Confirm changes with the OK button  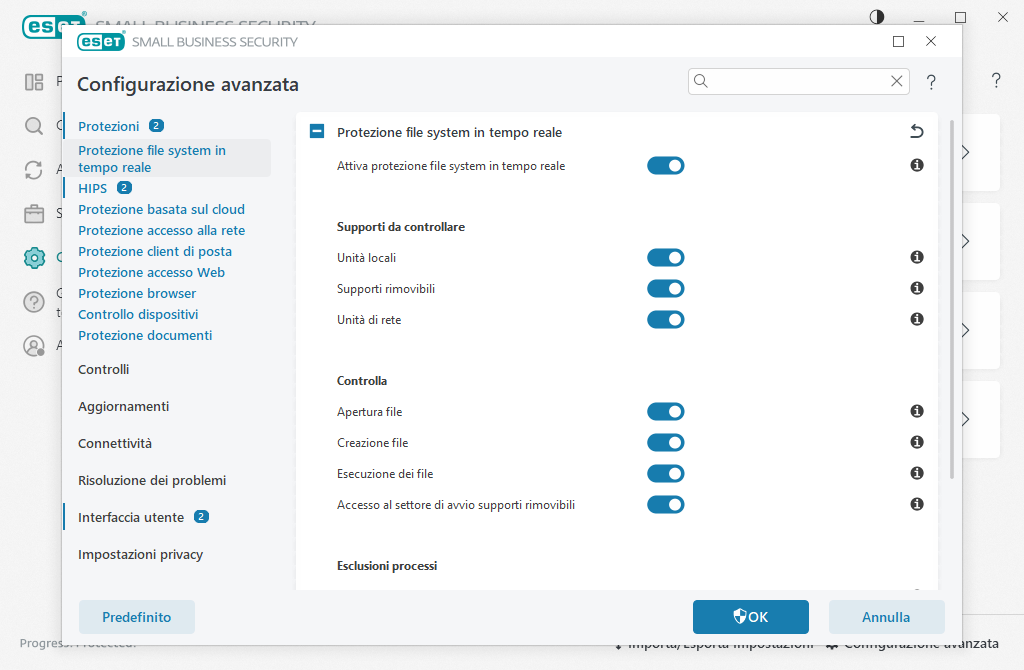coord(750,617)
